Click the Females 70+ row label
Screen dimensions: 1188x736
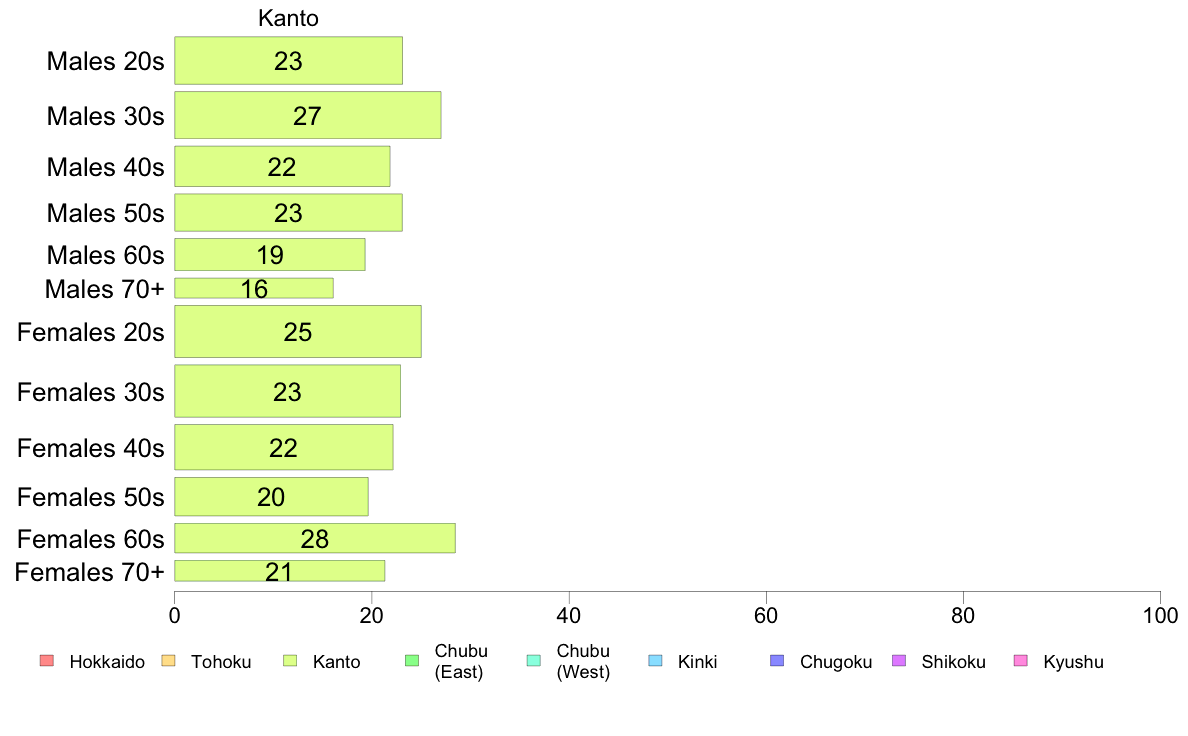pos(89,572)
